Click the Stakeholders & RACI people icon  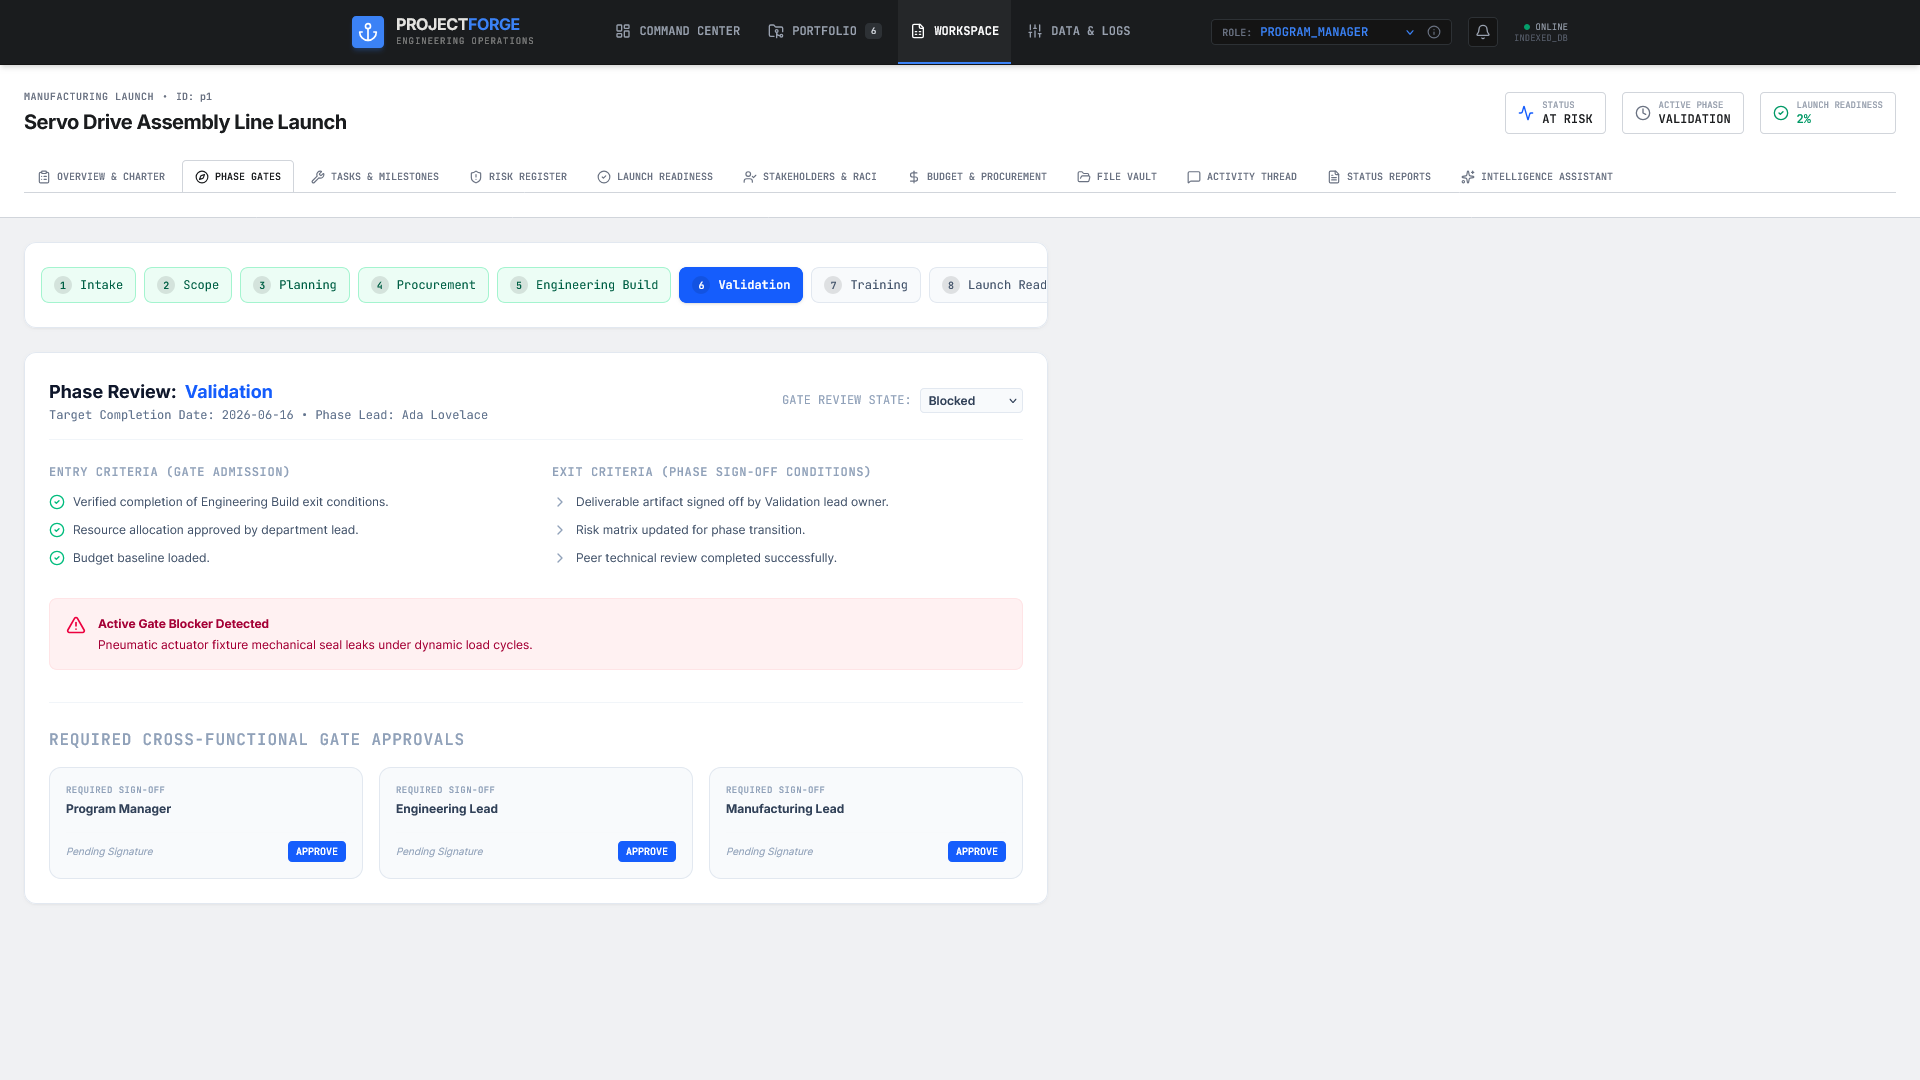click(750, 177)
